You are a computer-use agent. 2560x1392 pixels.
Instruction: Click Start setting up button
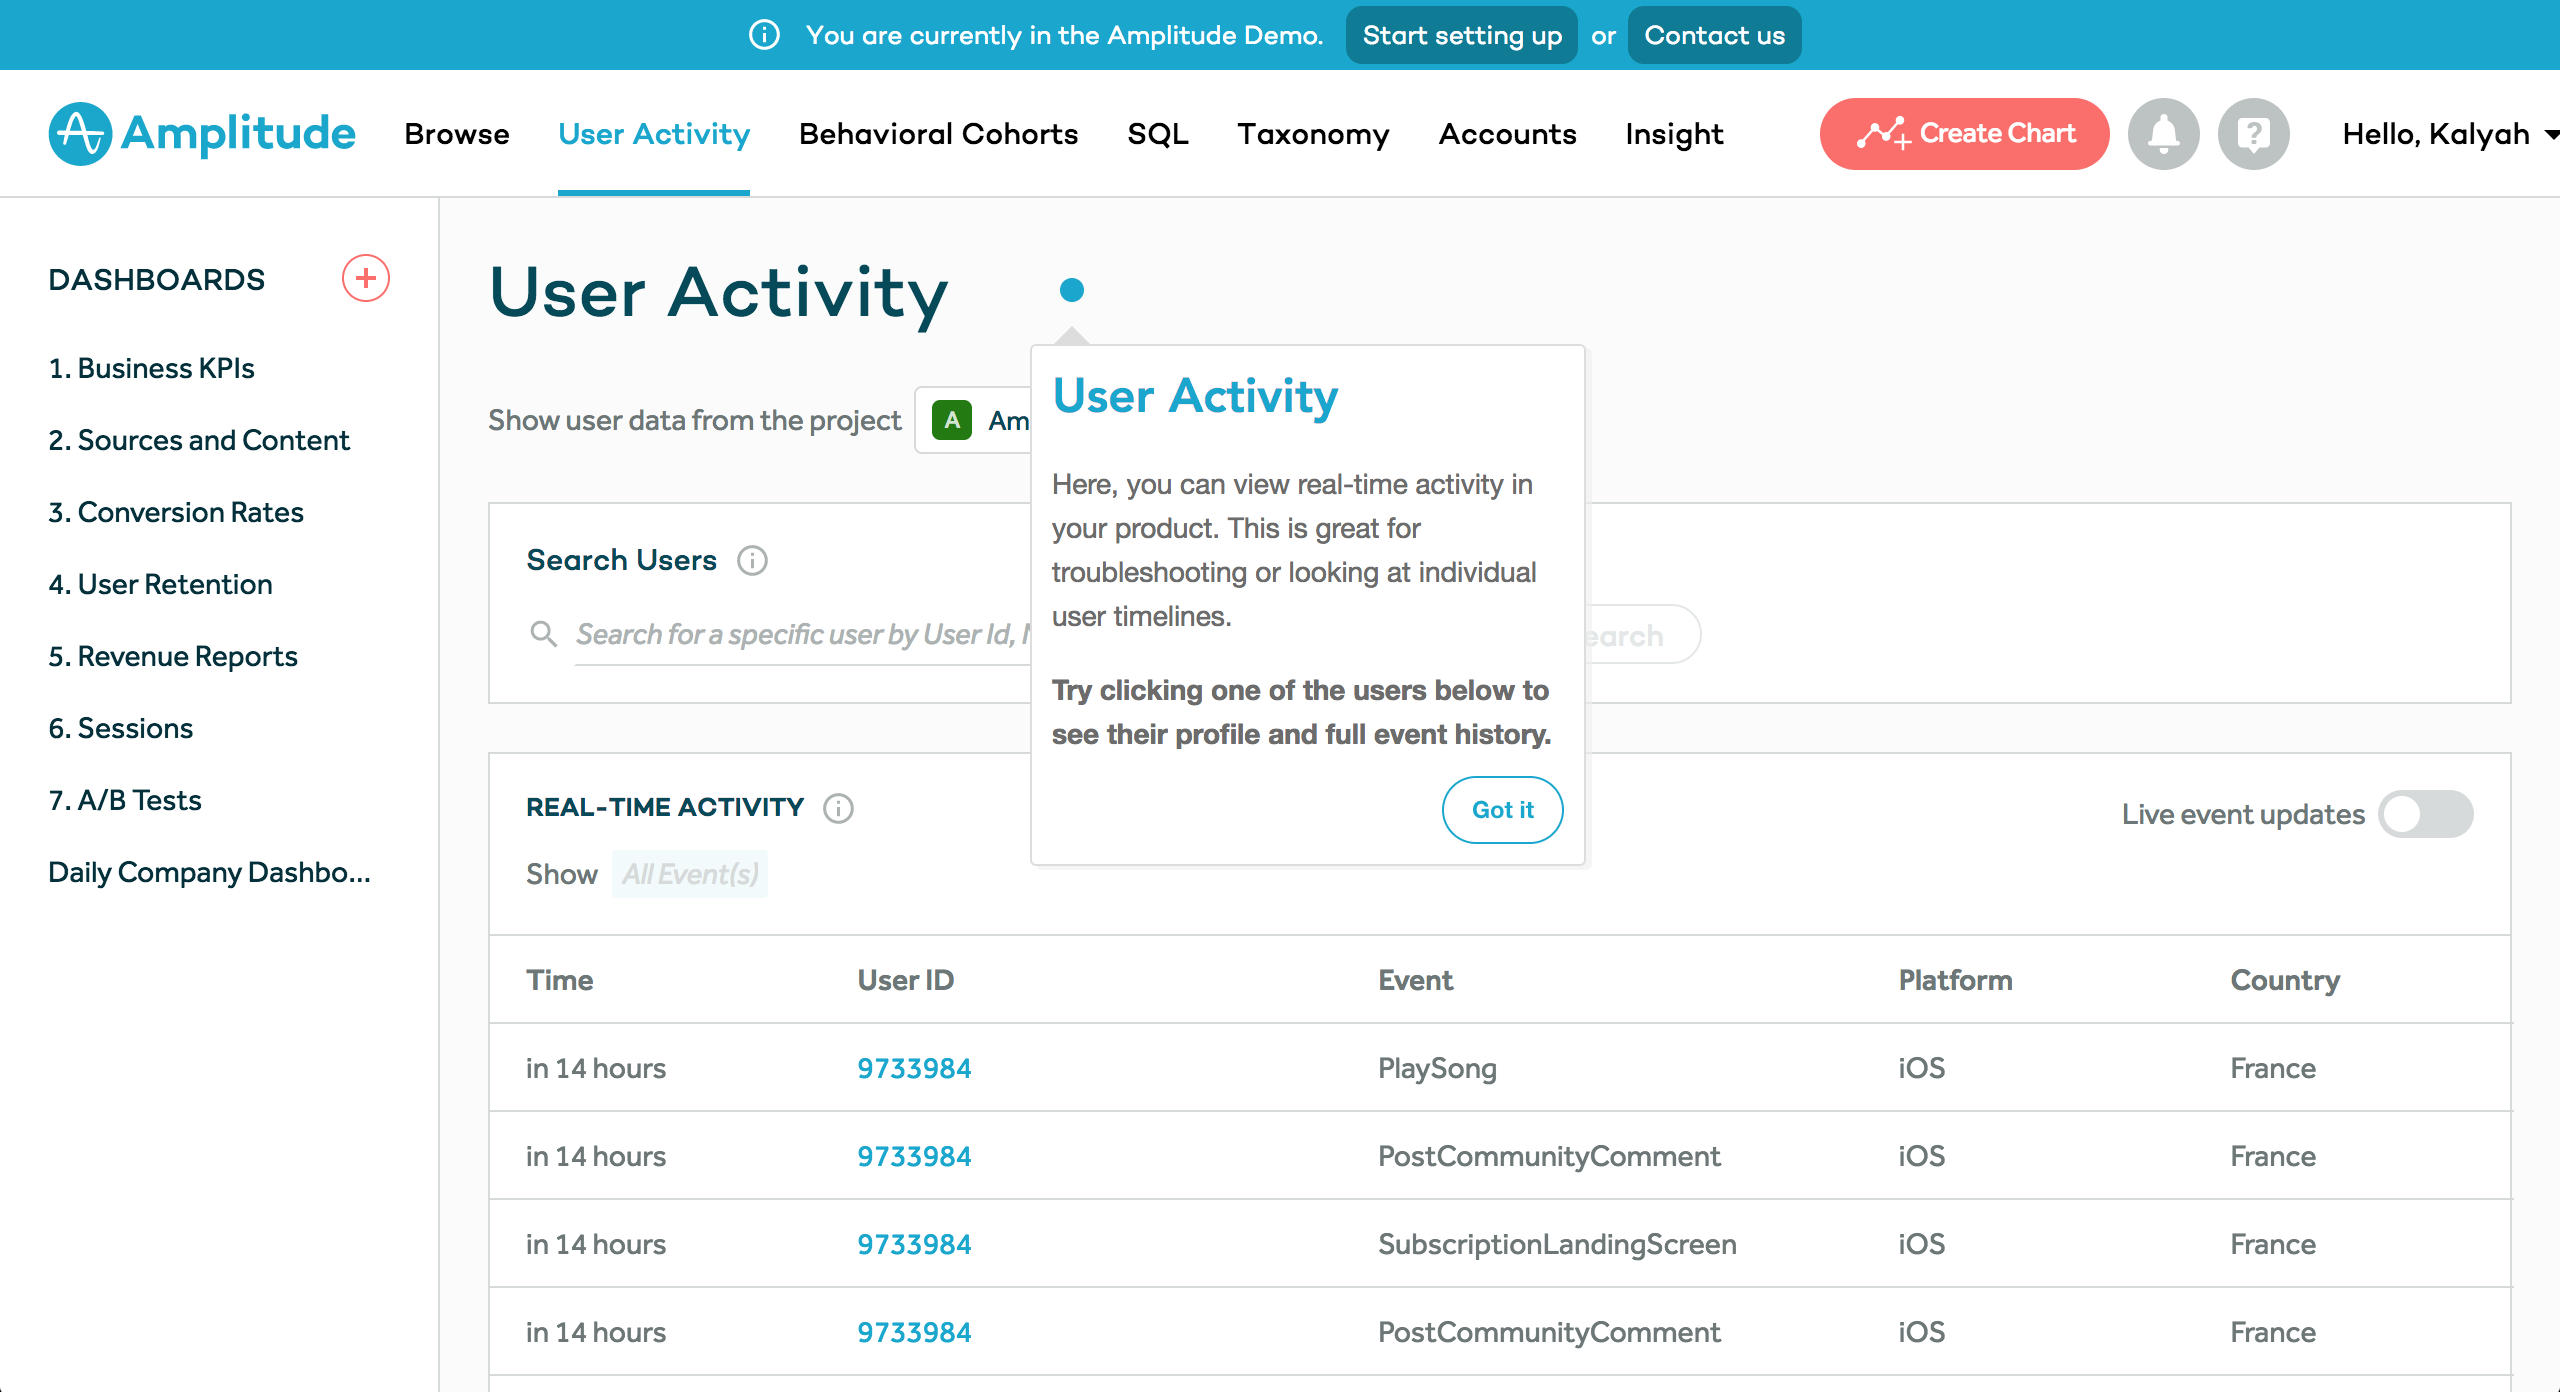click(x=1462, y=35)
